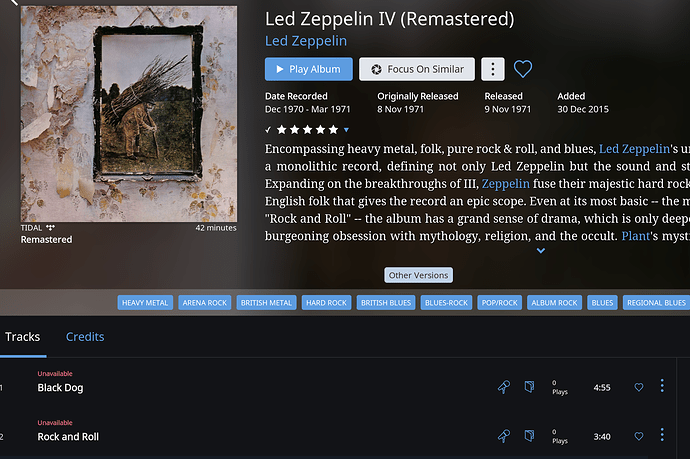Toggle favorite heart on Rock and Roll

pyautogui.click(x=639, y=436)
